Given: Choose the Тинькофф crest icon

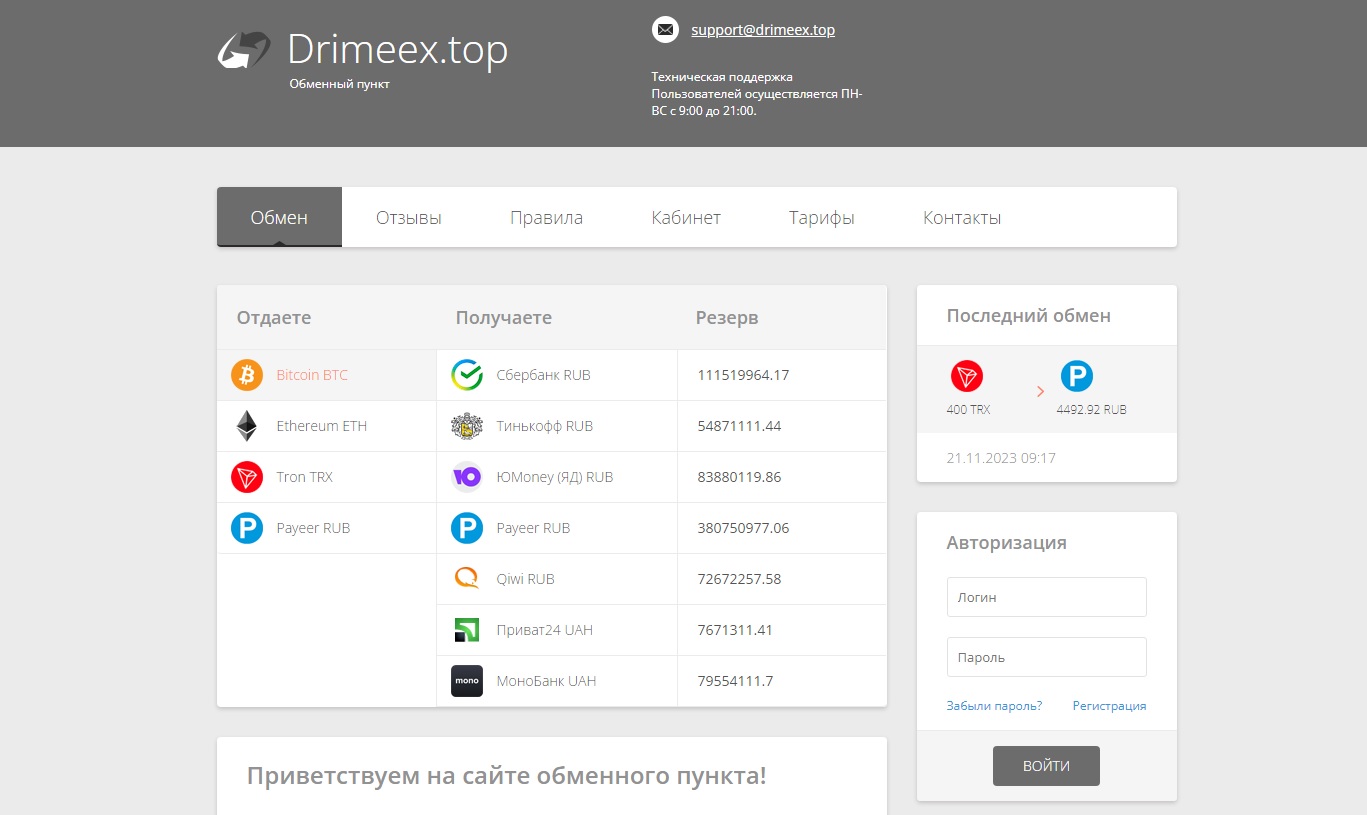Looking at the screenshot, I should pos(467,426).
